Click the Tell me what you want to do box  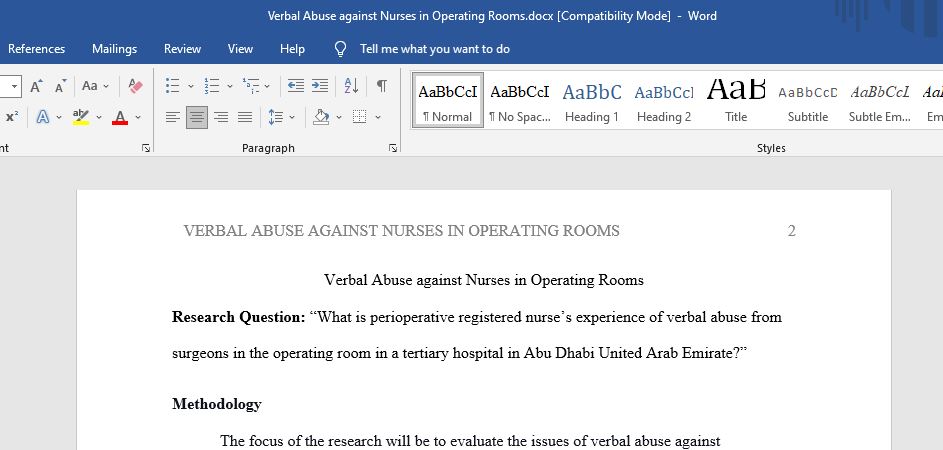[x=435, y=49]
